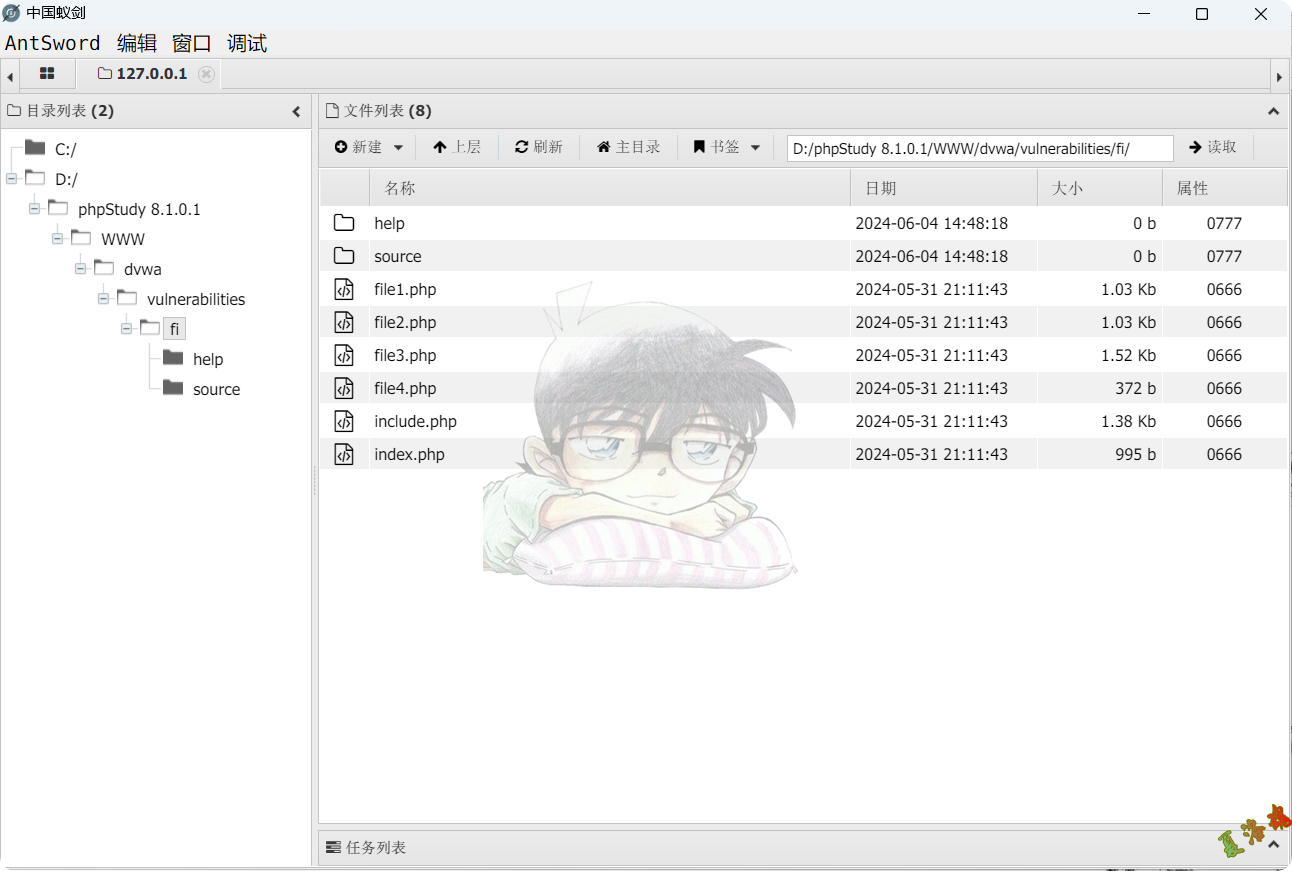The height and width of the screenshot is (871, 1292).
Task: Refresh the list with 刷新
Action: 539,147
